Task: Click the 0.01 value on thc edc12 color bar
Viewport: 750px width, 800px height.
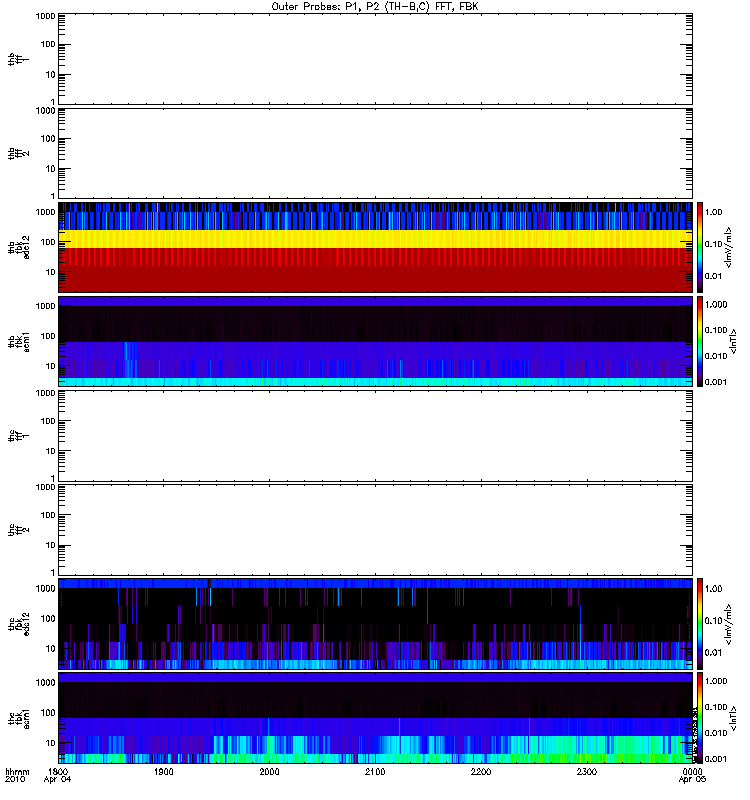Action: pyautogui.click(x=713, y=653)
